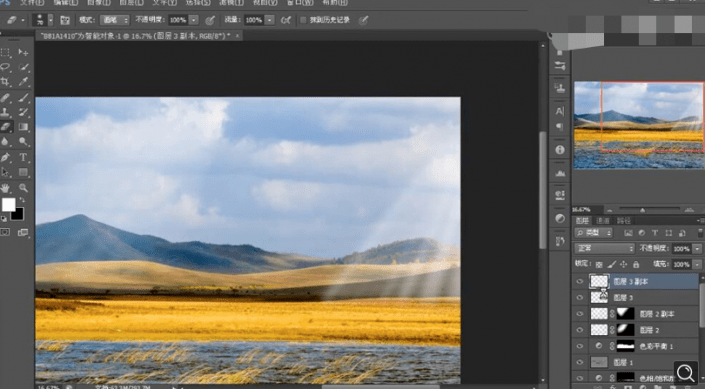The width and height of the screenshot is (705, 389).
Task: Click the white foreground color swatch
Action: (x=8, y=205)
